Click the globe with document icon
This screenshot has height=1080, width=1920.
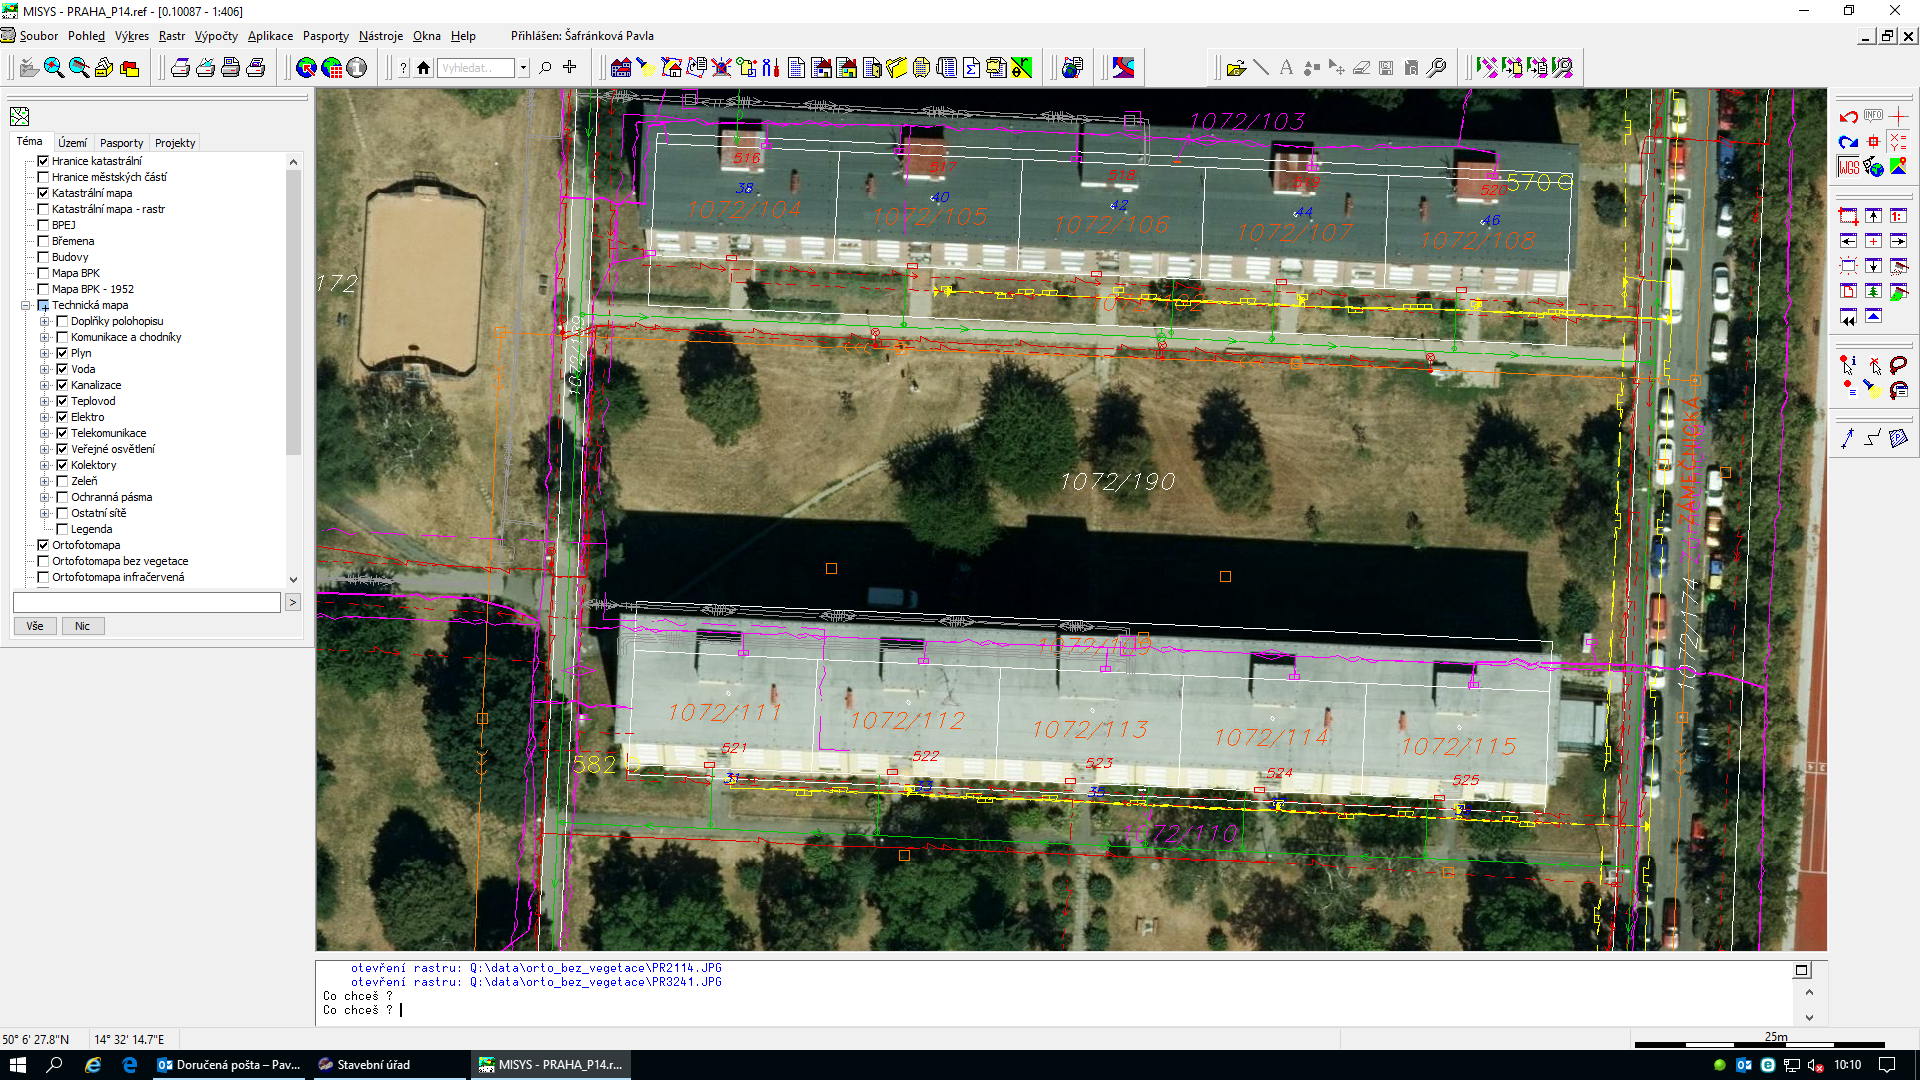(1072, 68)
